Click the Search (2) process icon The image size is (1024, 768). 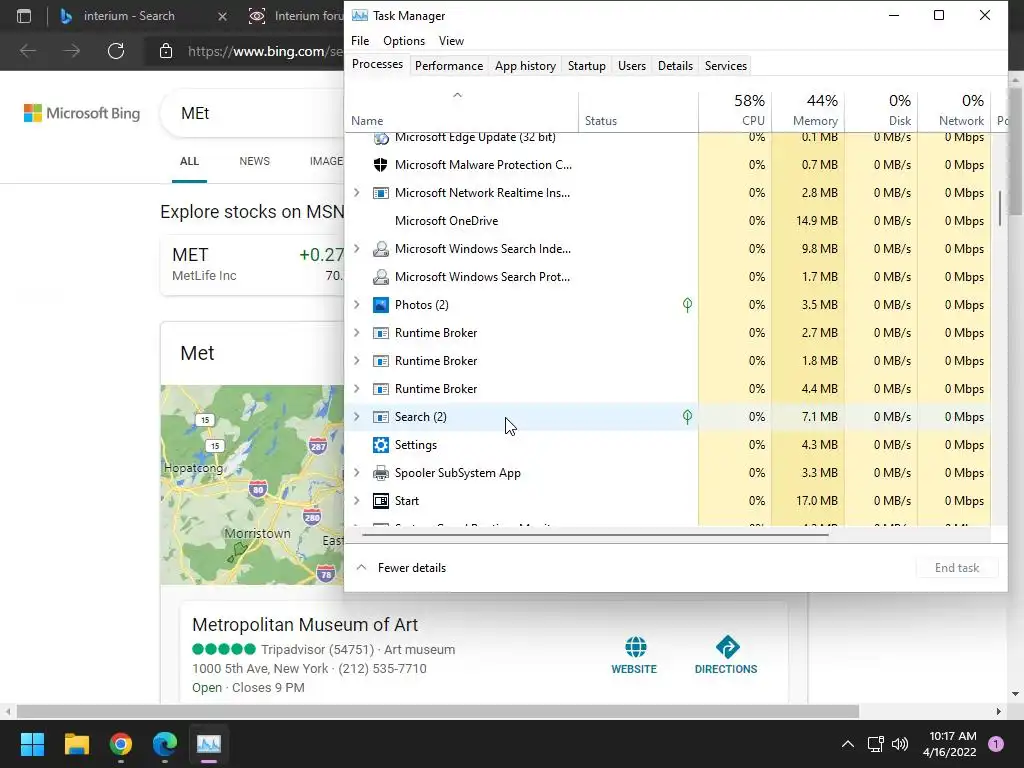pos(380,417)
